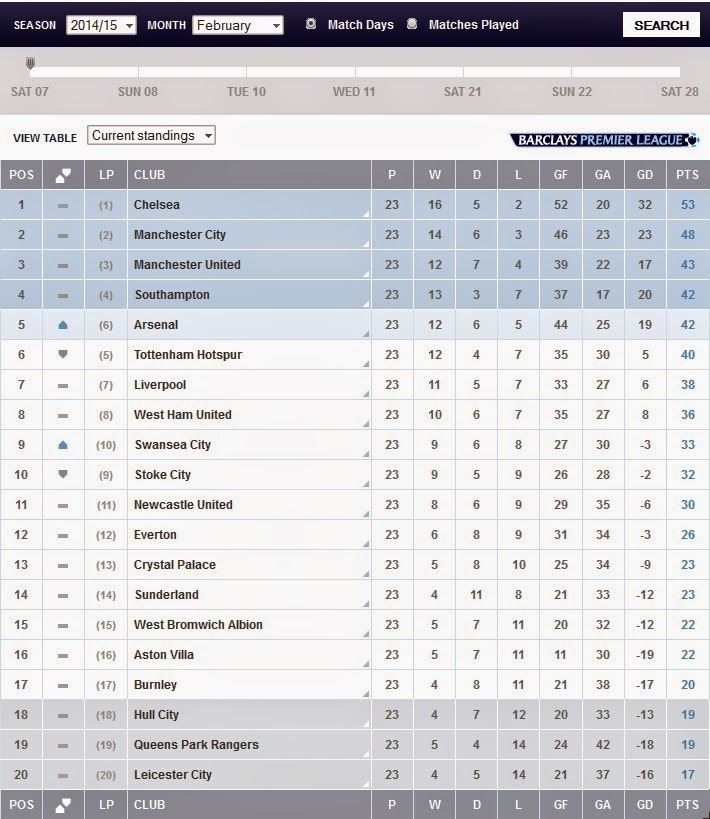Sort the table by PTS column header
710x819 pixels.
pyautogui.click(x=687, y=175)
